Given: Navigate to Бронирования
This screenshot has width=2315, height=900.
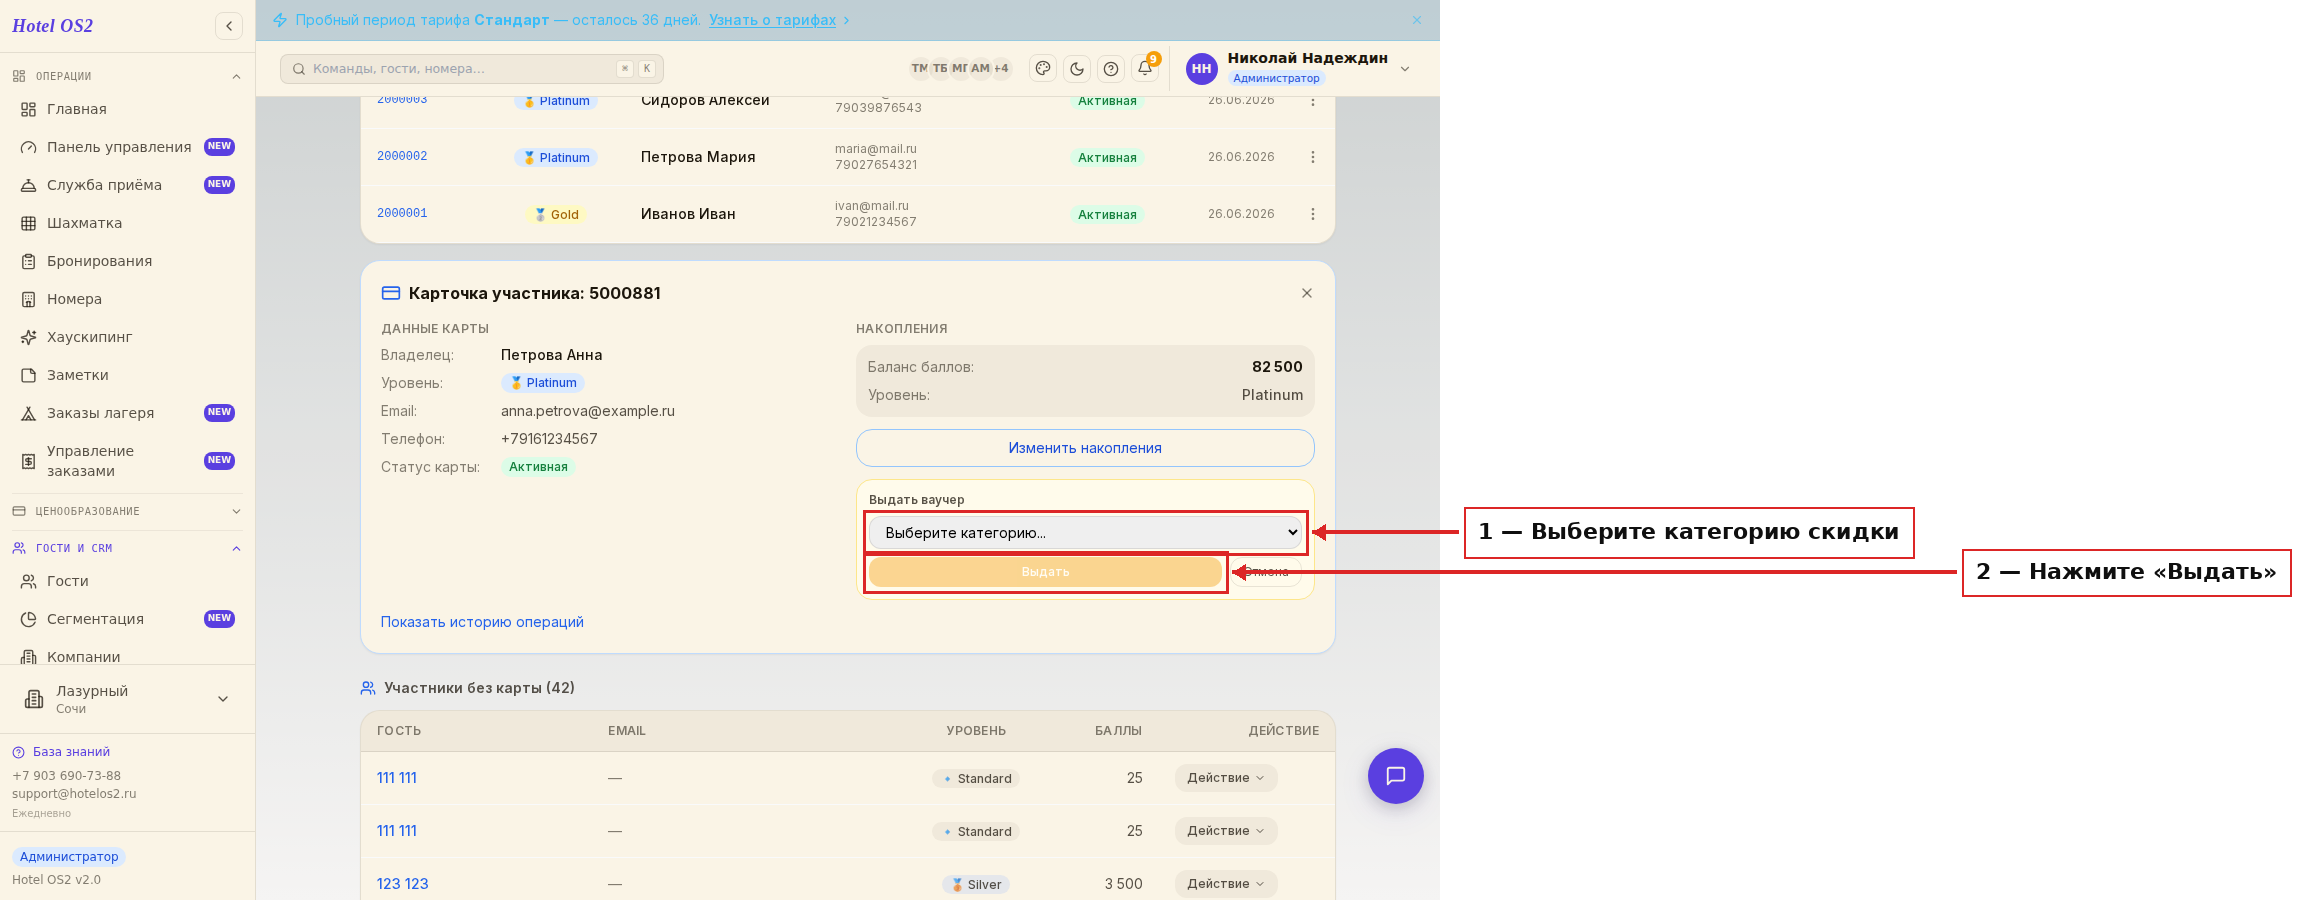Looking at the screenshot, I should pos(127,261).
